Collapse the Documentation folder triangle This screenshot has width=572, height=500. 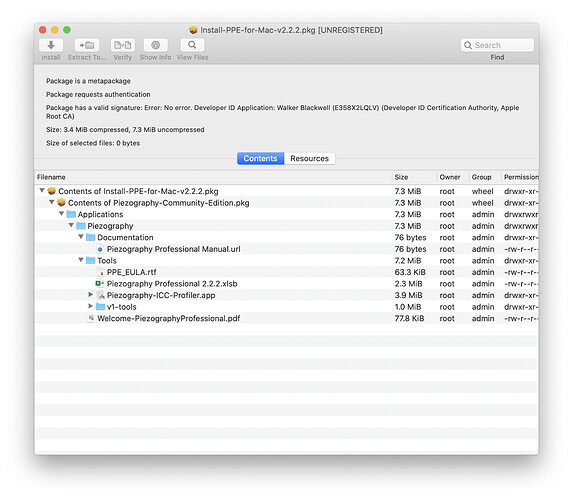(x=81, y=237)
